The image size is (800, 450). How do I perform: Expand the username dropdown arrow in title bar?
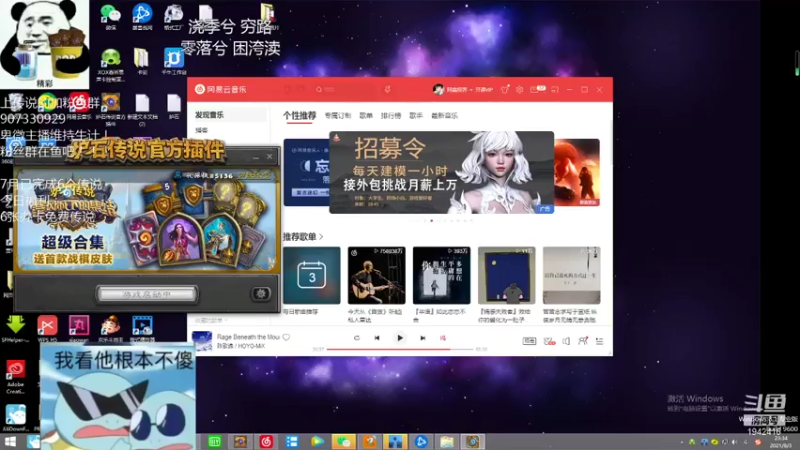471,90
